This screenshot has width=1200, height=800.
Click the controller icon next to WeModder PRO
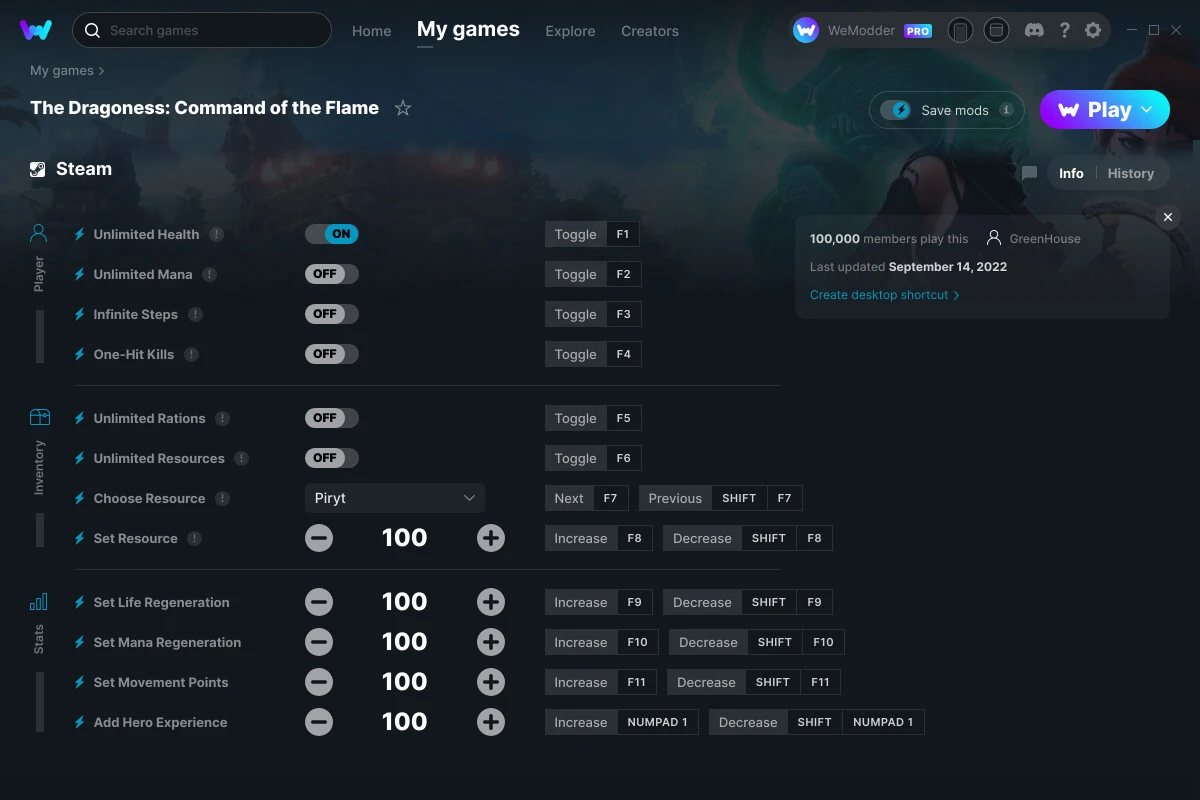[x=960, y=31]
